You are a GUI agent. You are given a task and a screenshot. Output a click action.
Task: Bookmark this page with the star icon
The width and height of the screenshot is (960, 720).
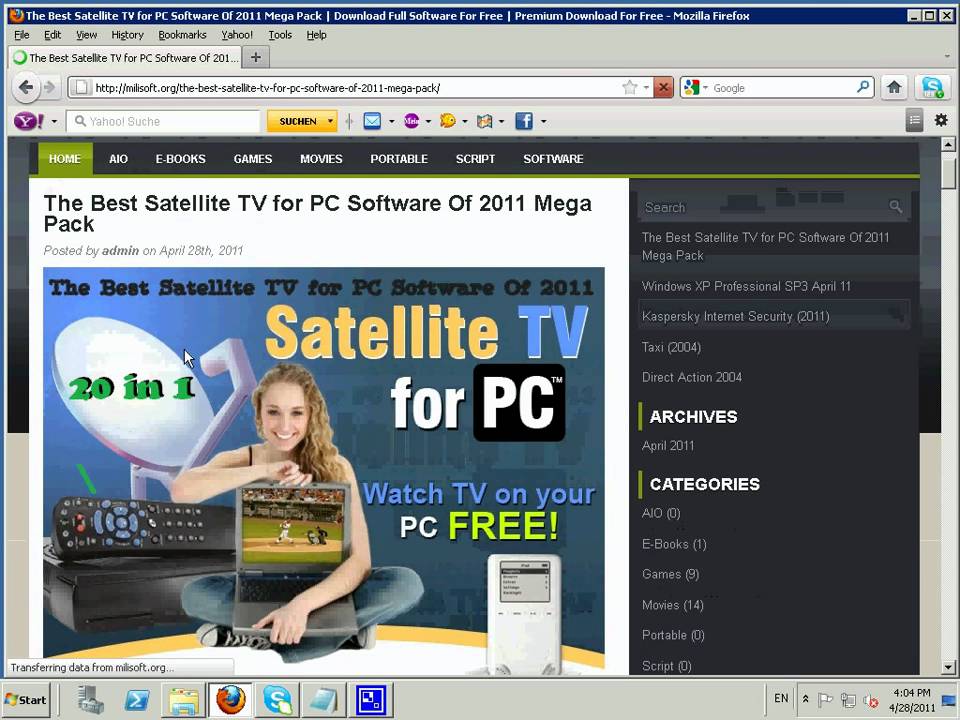629,88
